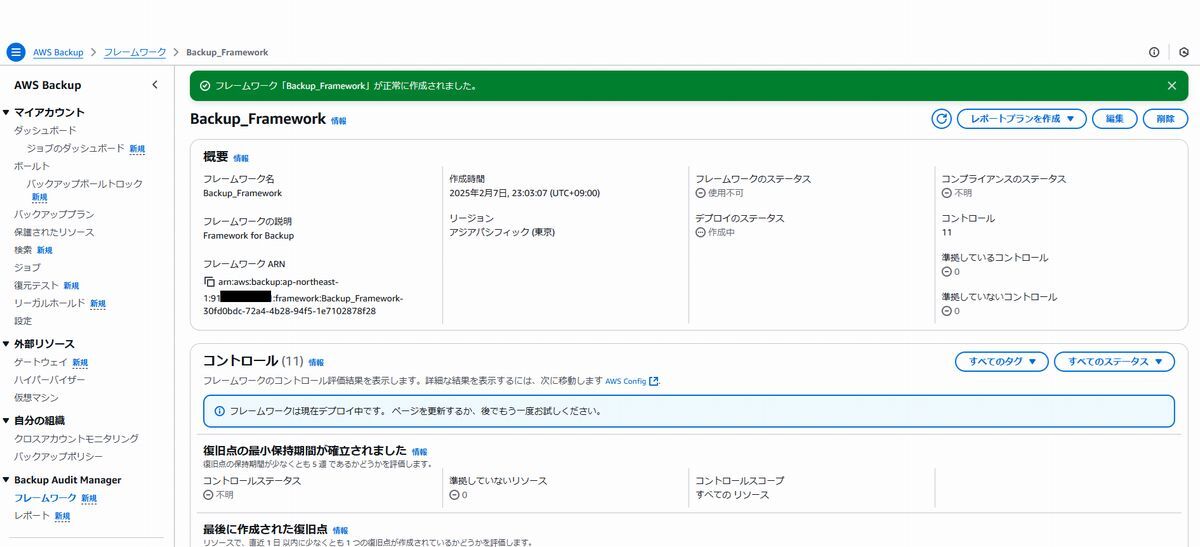Collapse the 自分の組織 section
This screenshot has width=1200, height=547.
[6, 421]
